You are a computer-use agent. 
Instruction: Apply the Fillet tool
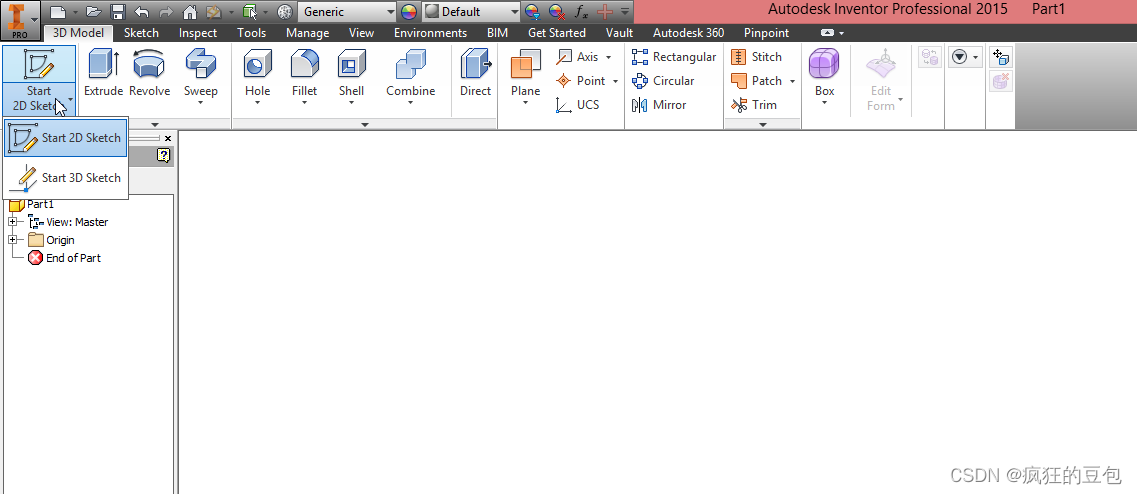click(x=305, y=73)
